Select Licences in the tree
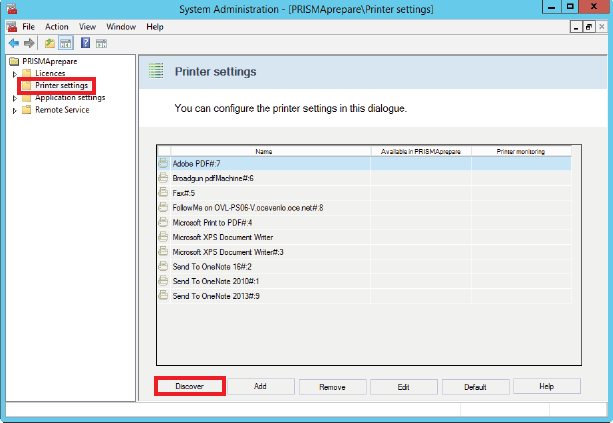 (x=50, y=73)
